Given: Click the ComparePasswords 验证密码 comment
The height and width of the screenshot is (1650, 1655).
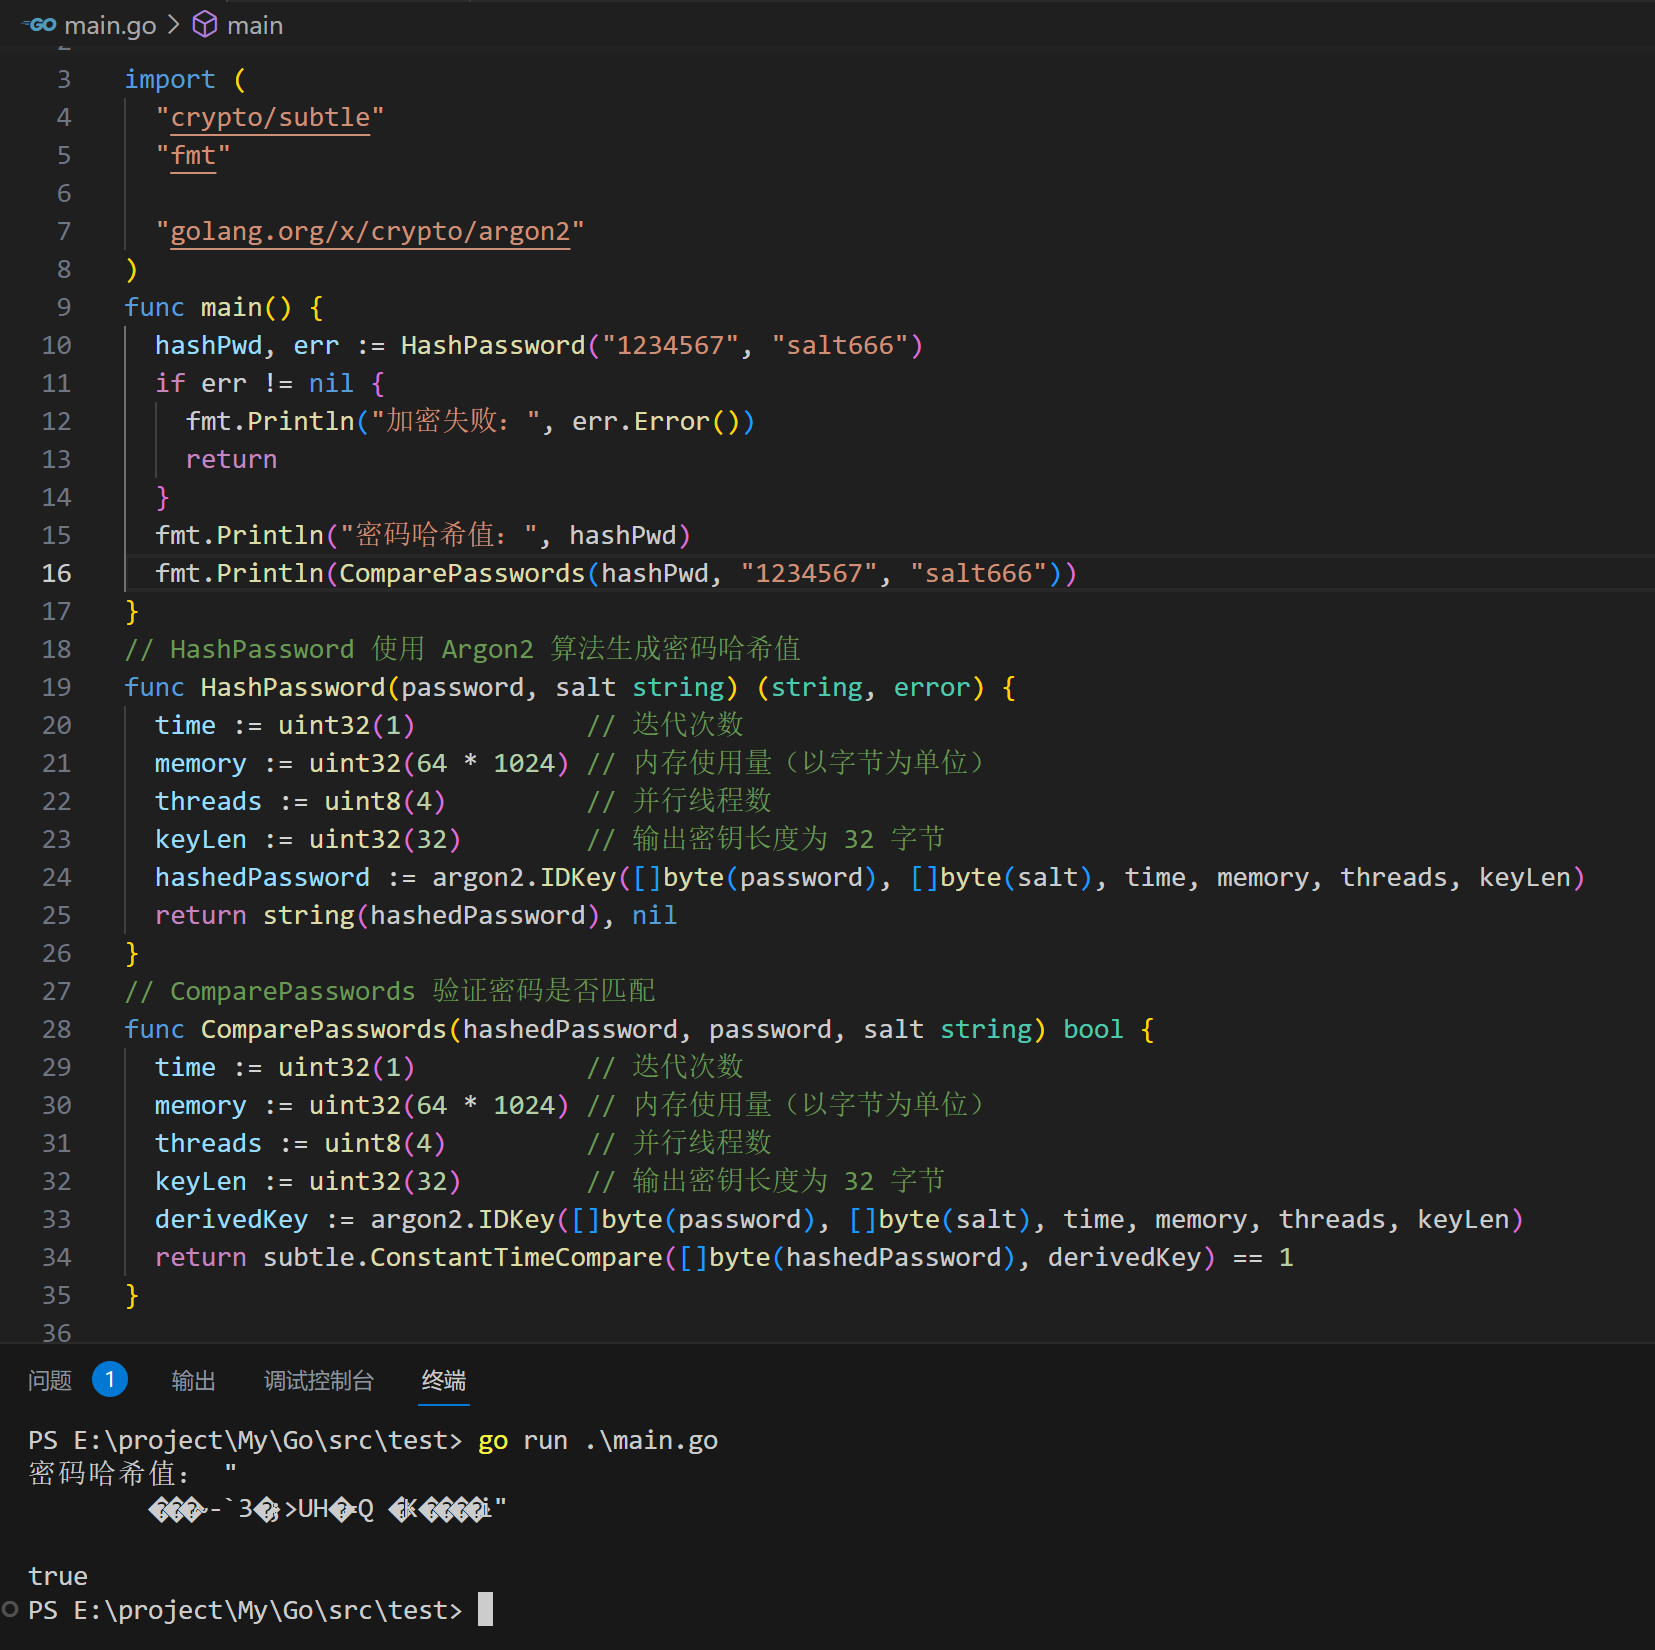Looking at the screenshot, I should click(x=390, y=992).
